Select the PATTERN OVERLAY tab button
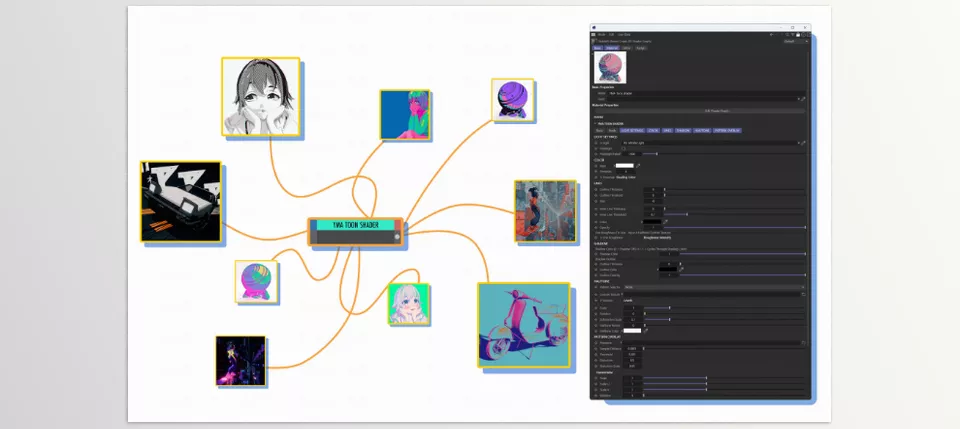960x429 pixels. (727, 130)
